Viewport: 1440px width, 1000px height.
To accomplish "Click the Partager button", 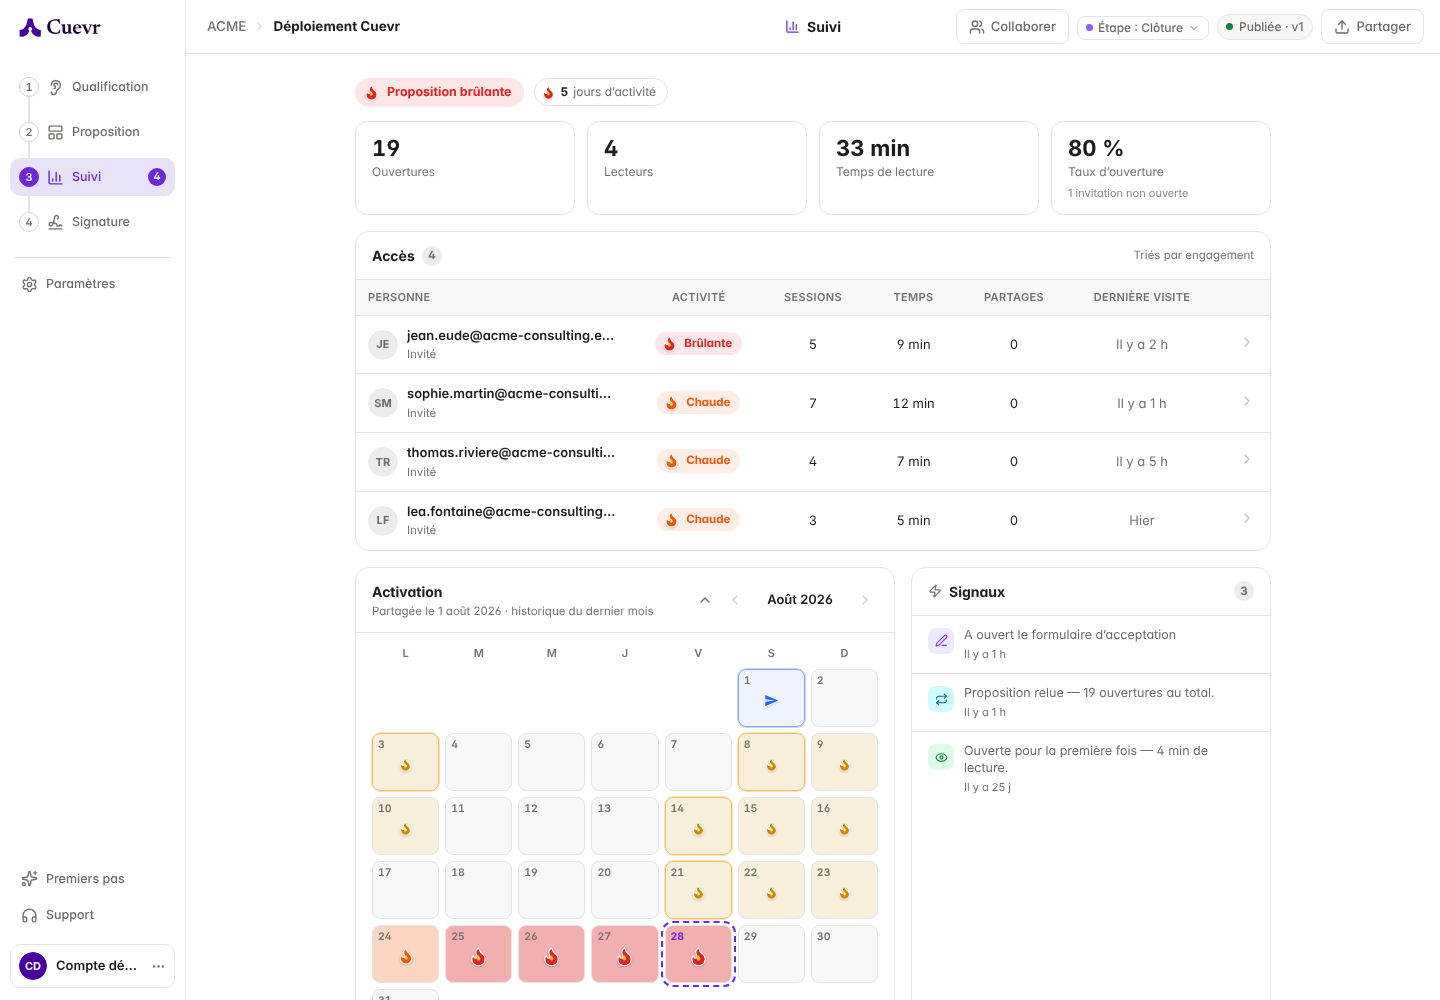I will tap(1372, 27).
